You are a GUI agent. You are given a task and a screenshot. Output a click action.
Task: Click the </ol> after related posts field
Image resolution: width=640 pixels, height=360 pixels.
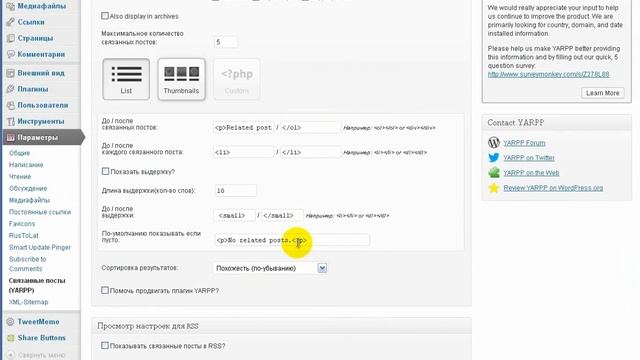coord(311,127)
